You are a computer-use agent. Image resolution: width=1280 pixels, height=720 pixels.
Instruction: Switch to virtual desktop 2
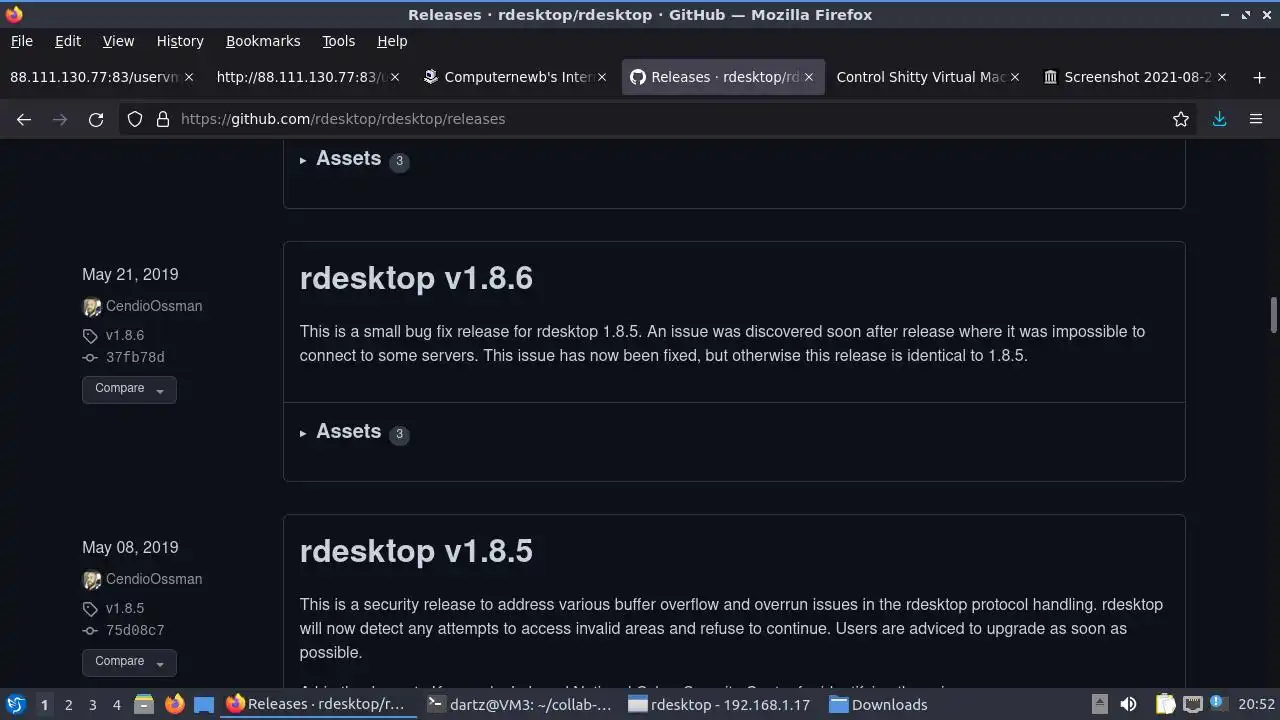68,704
